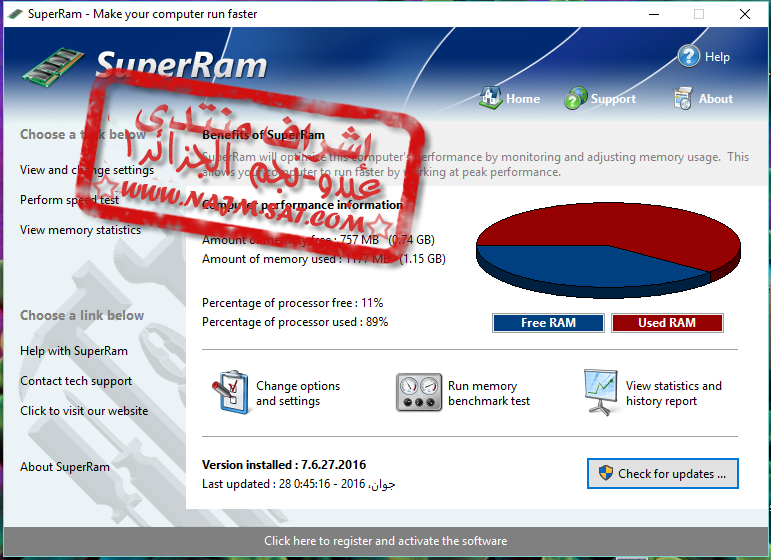Click the register and activate software bar
Viewport: 771px width, 560px height.
[385, 541]
